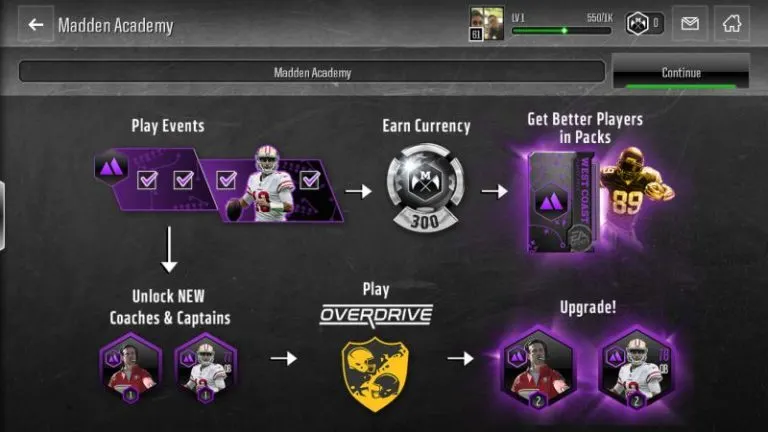Click the first checked event checkbox

pyautogui.click(x=147, y=180)
